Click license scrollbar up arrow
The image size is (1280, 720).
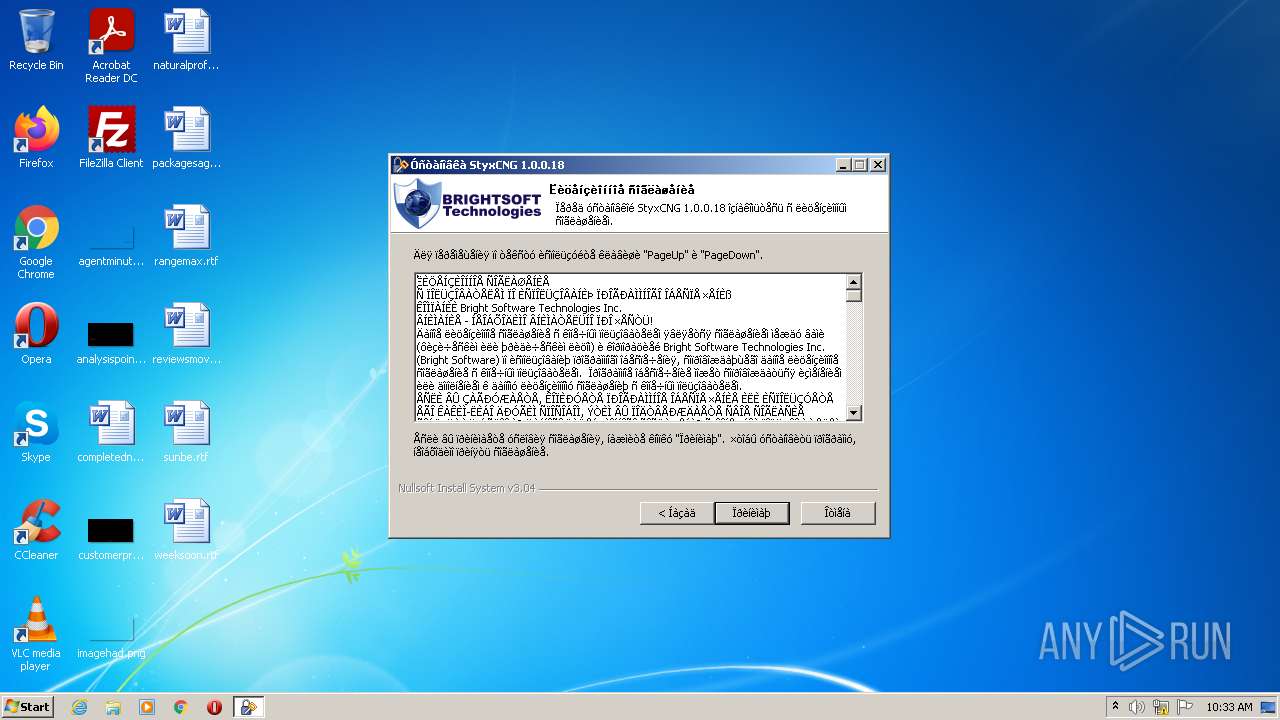[x=854, y=281]
